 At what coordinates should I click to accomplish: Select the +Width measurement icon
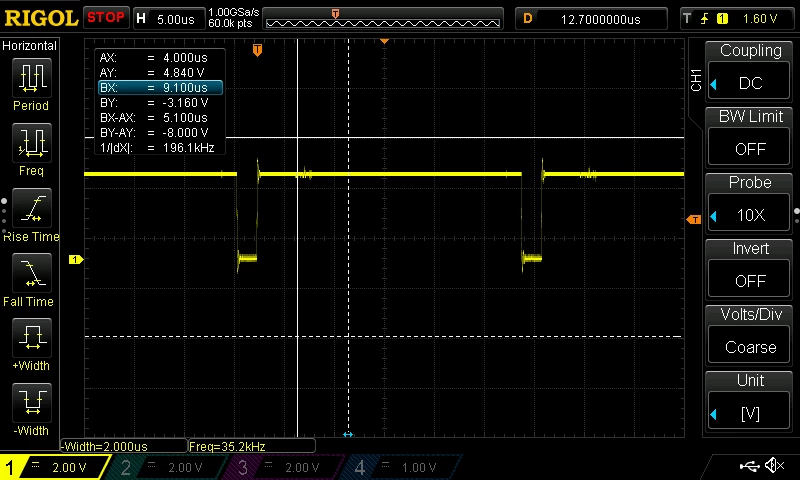click(x=32, y=338)
